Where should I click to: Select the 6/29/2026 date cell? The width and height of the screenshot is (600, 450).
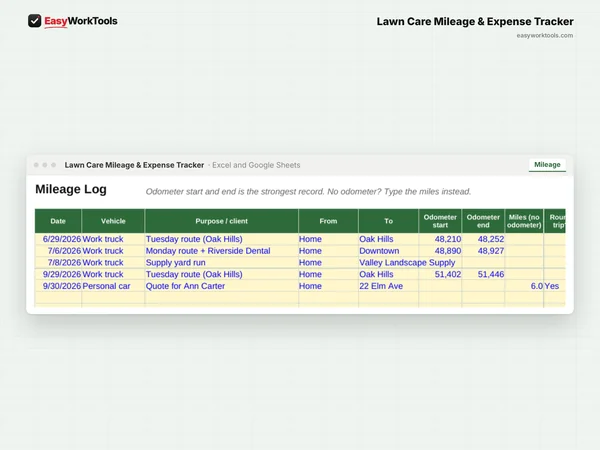(58, 239)
